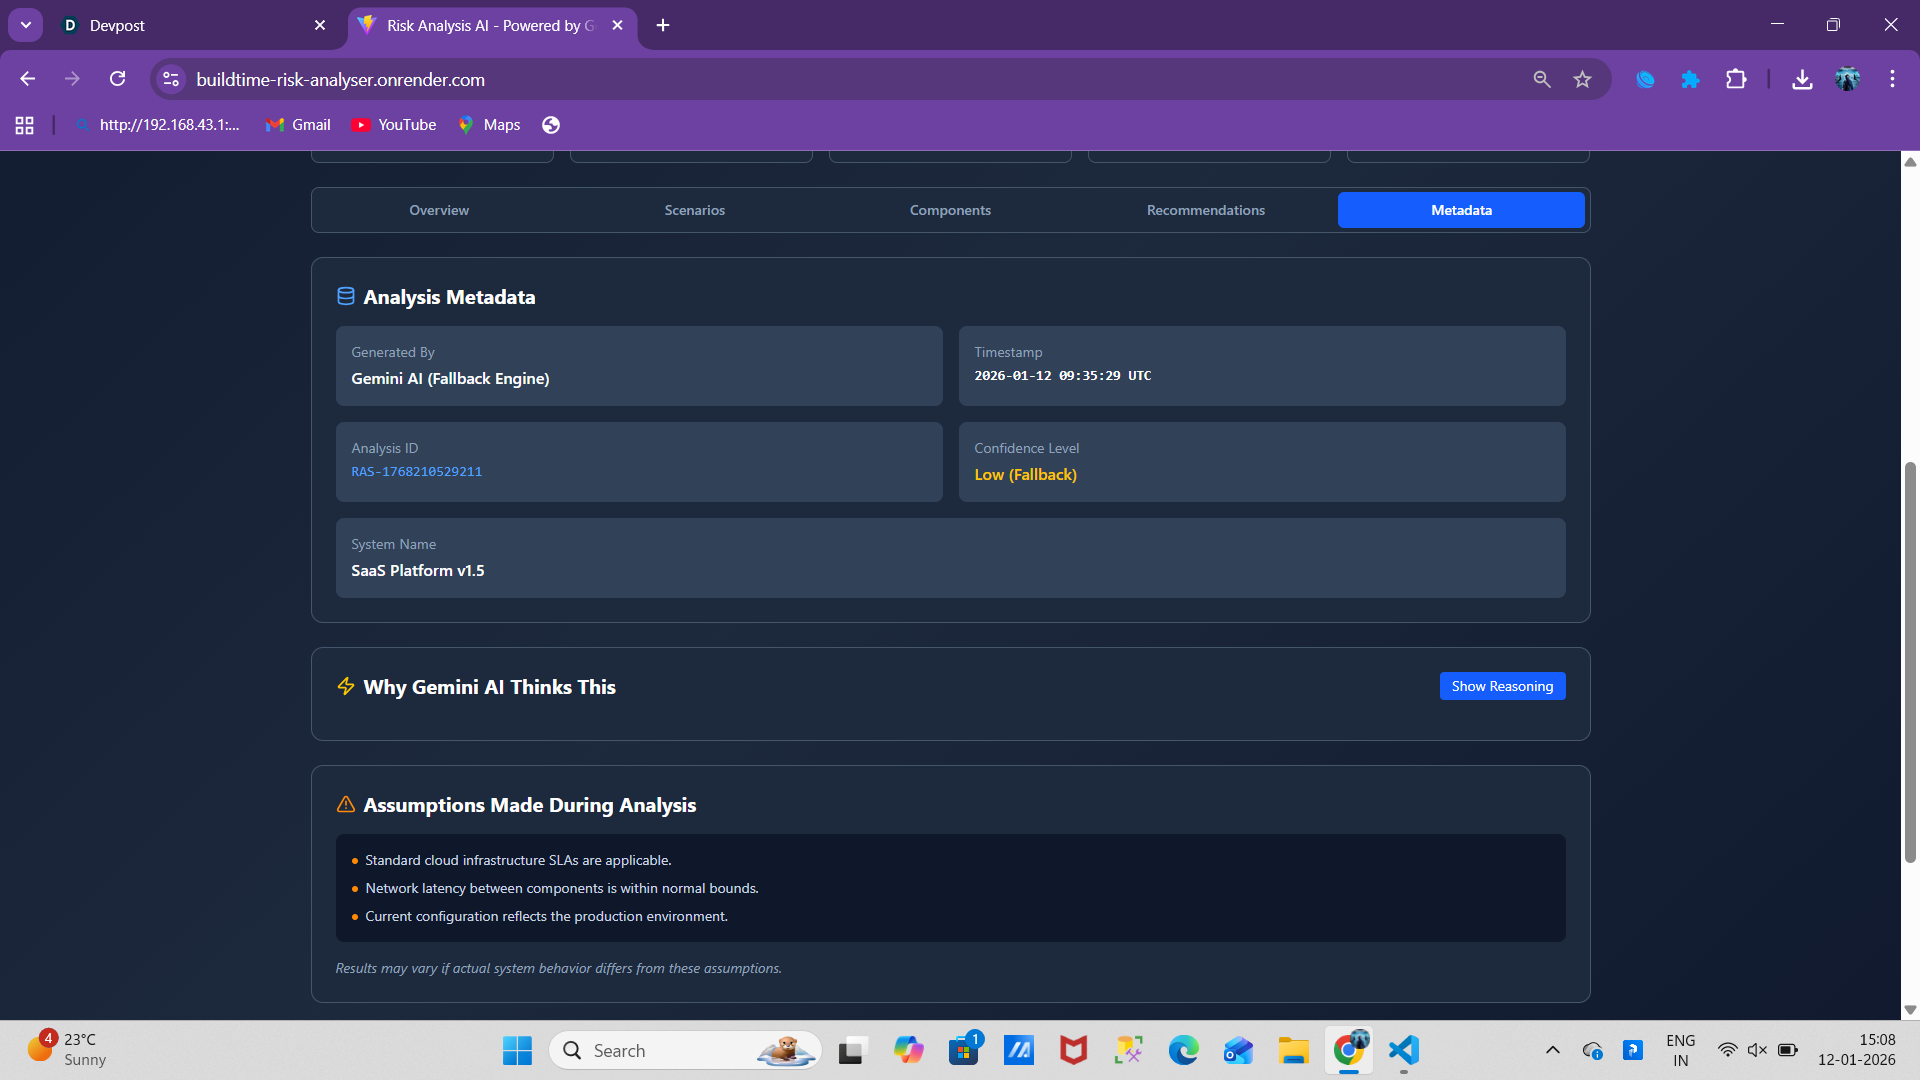Expand hidden system tray icons chevron
Viewport: 1920px width, 1080px height.
1552,1050
